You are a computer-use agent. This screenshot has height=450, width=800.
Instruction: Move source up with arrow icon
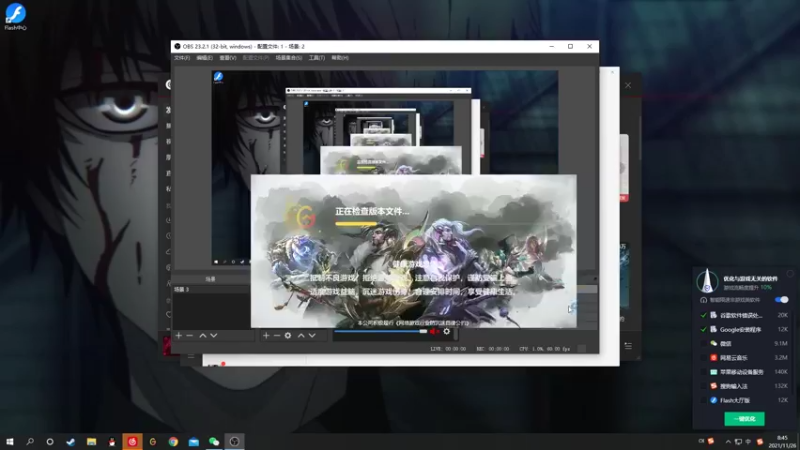pos(301,335)
